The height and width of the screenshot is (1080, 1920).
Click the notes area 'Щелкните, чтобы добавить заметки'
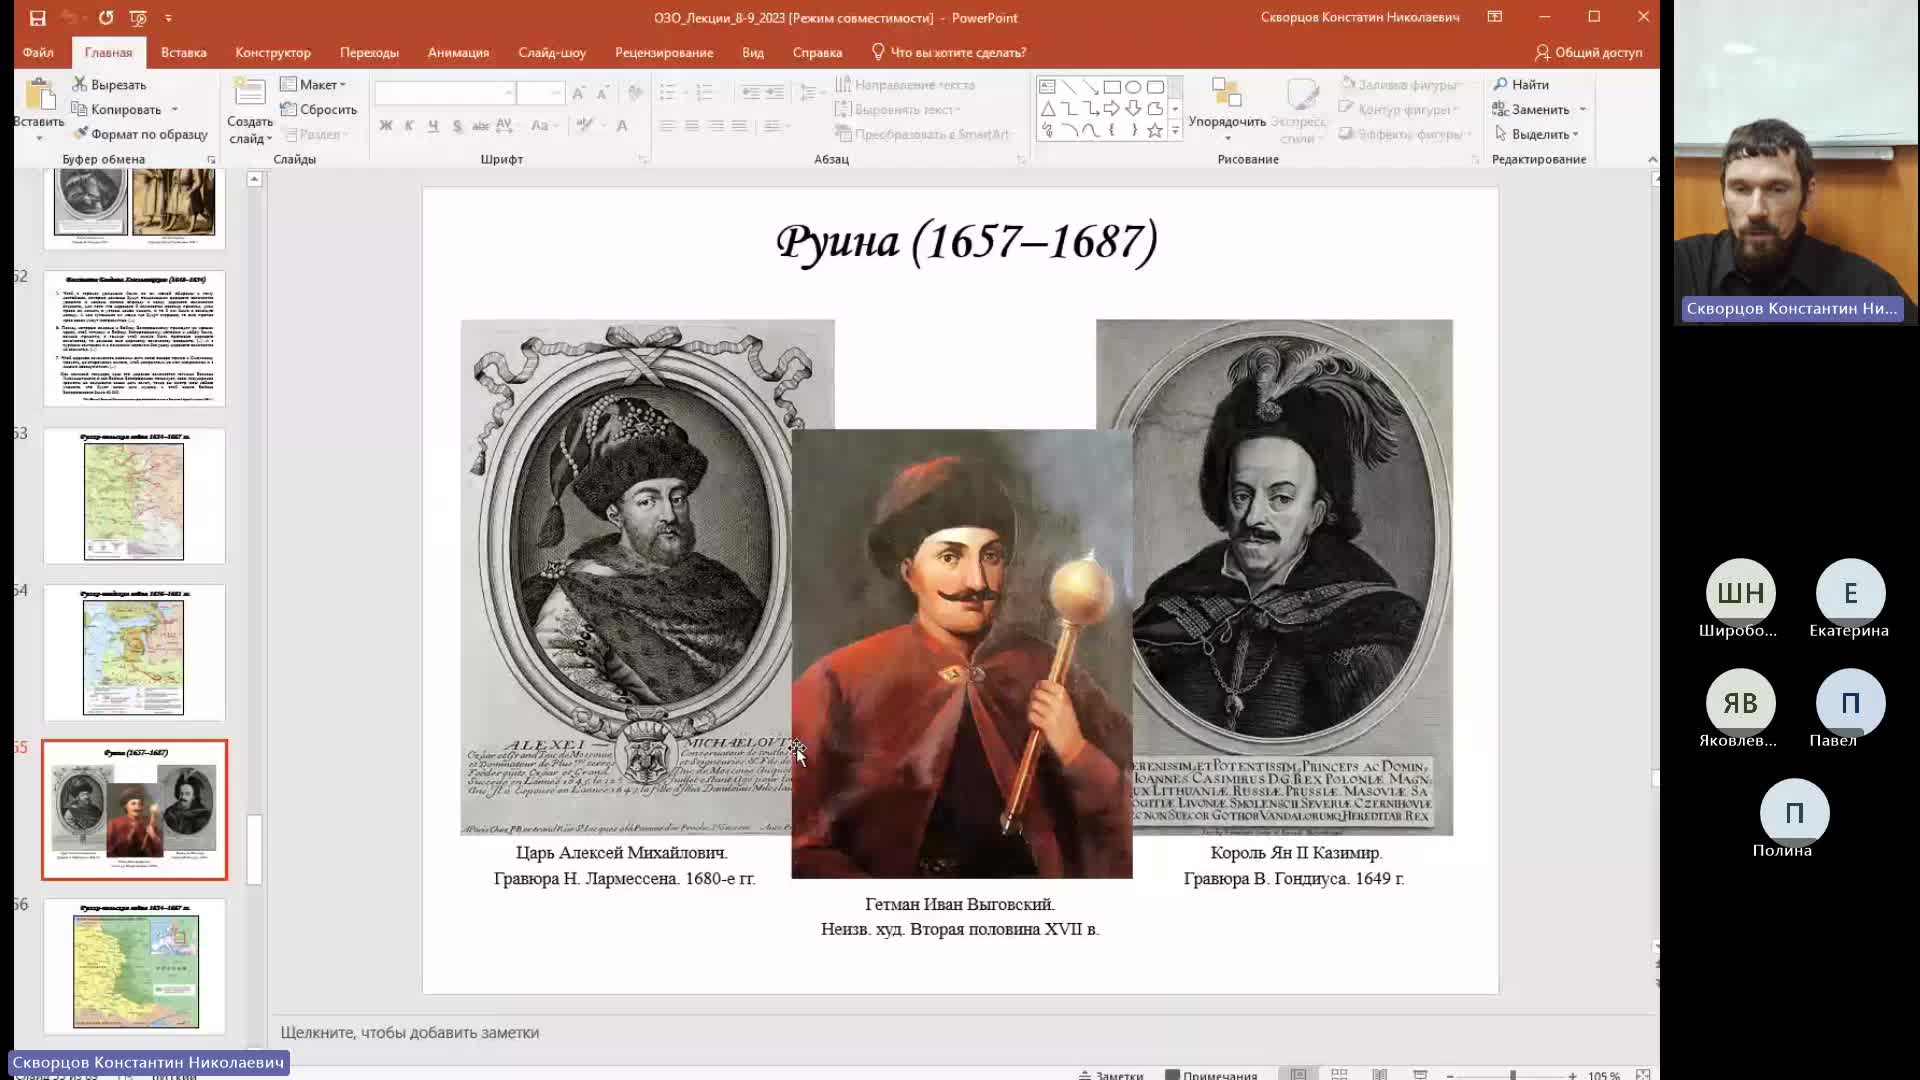click(409, 1032)
